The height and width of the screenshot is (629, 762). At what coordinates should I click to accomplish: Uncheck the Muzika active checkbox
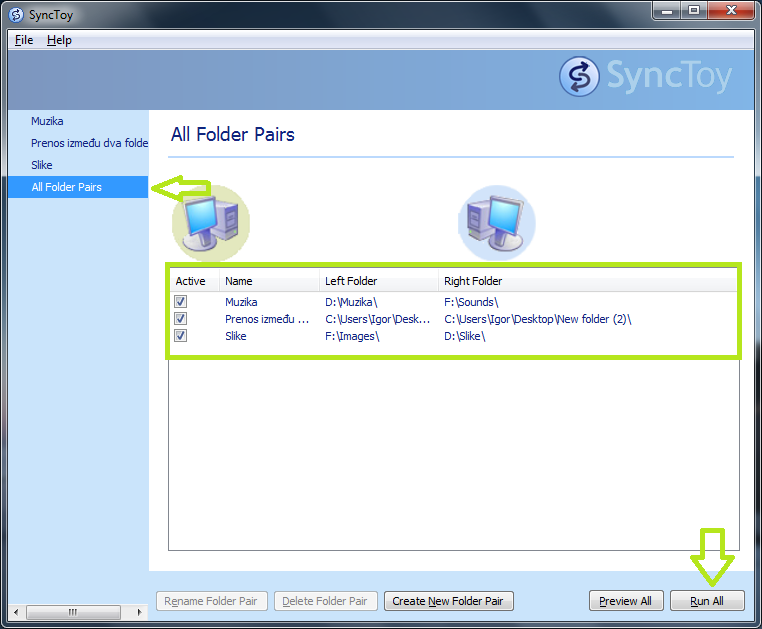pos(181,302)
